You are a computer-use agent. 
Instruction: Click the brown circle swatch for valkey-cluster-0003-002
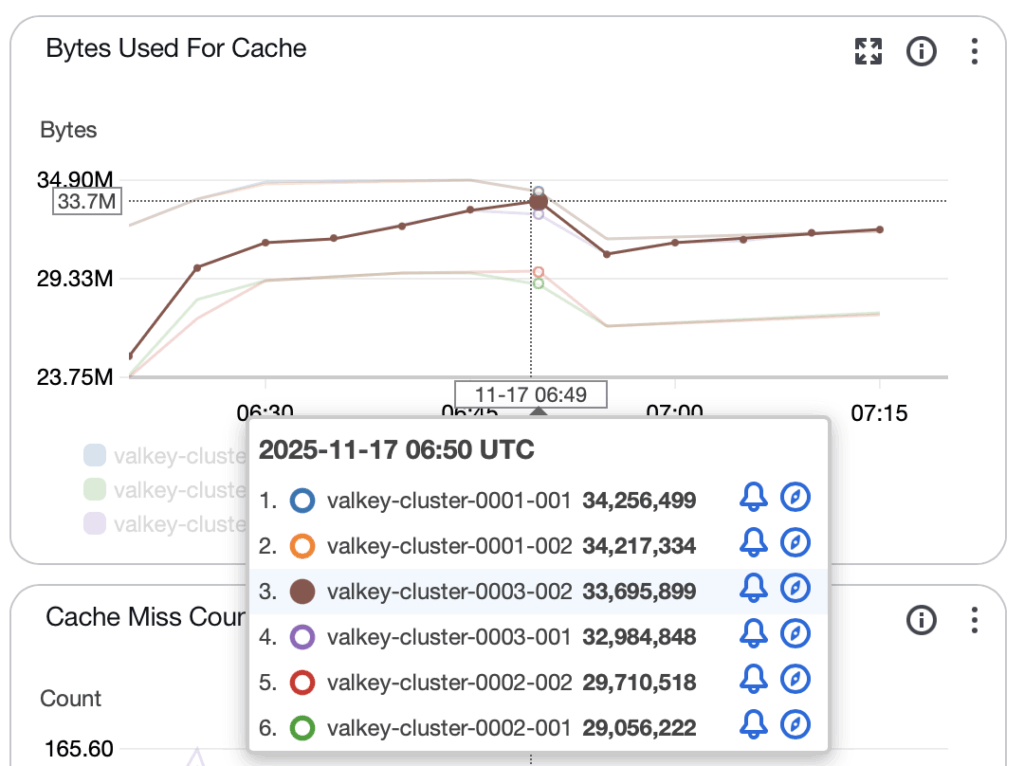tap(302, 591)
